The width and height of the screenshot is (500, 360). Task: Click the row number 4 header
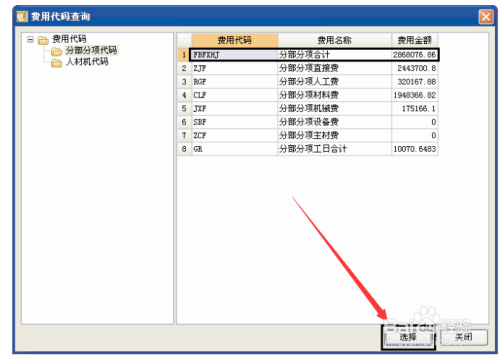click(x=184, y=95)
